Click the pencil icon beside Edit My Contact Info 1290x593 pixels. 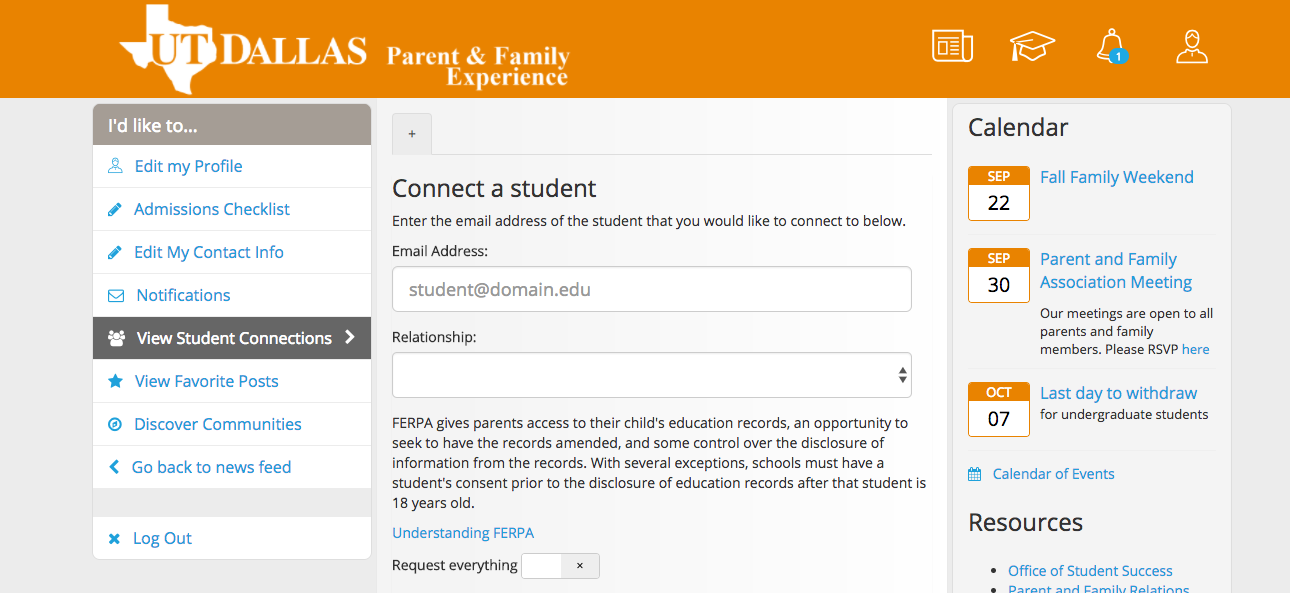(x=115, y=252)
